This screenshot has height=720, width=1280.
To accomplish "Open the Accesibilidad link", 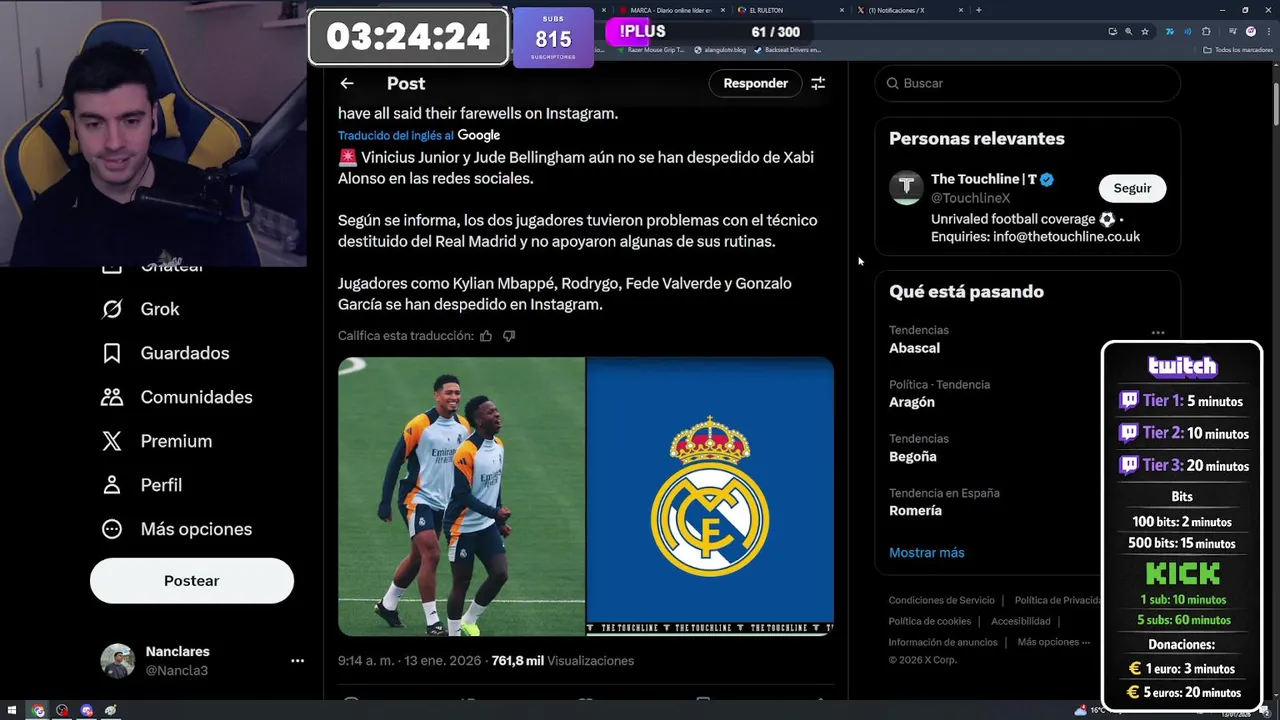I will (1020, 621).
